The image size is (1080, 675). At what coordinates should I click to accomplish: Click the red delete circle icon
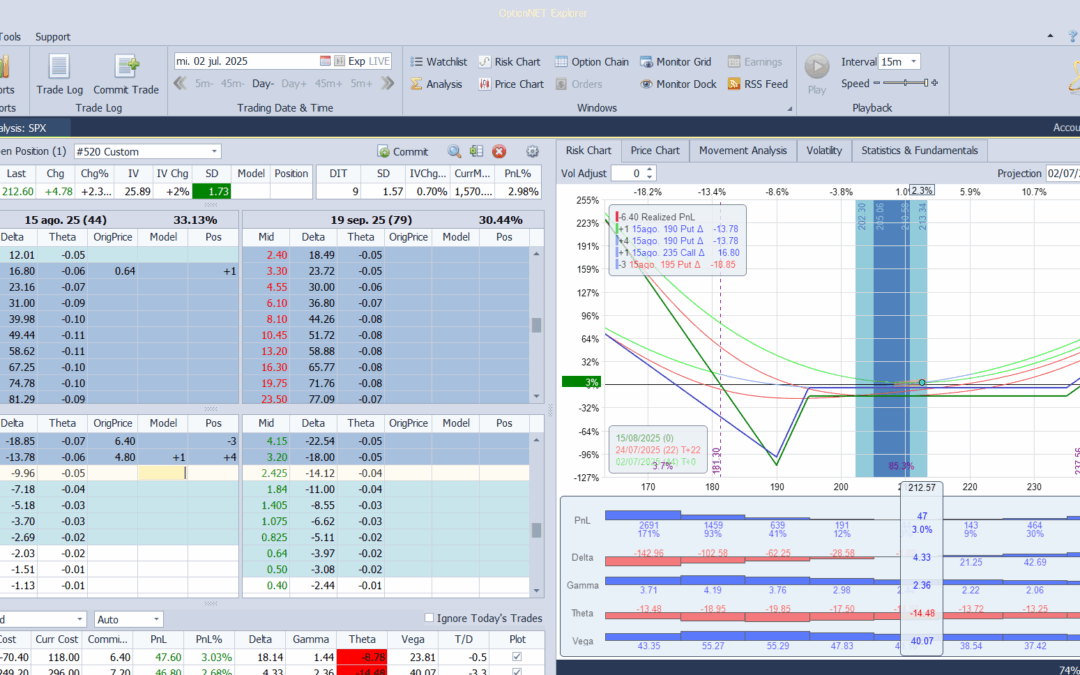pyautogui.click(x=499, y=152)
